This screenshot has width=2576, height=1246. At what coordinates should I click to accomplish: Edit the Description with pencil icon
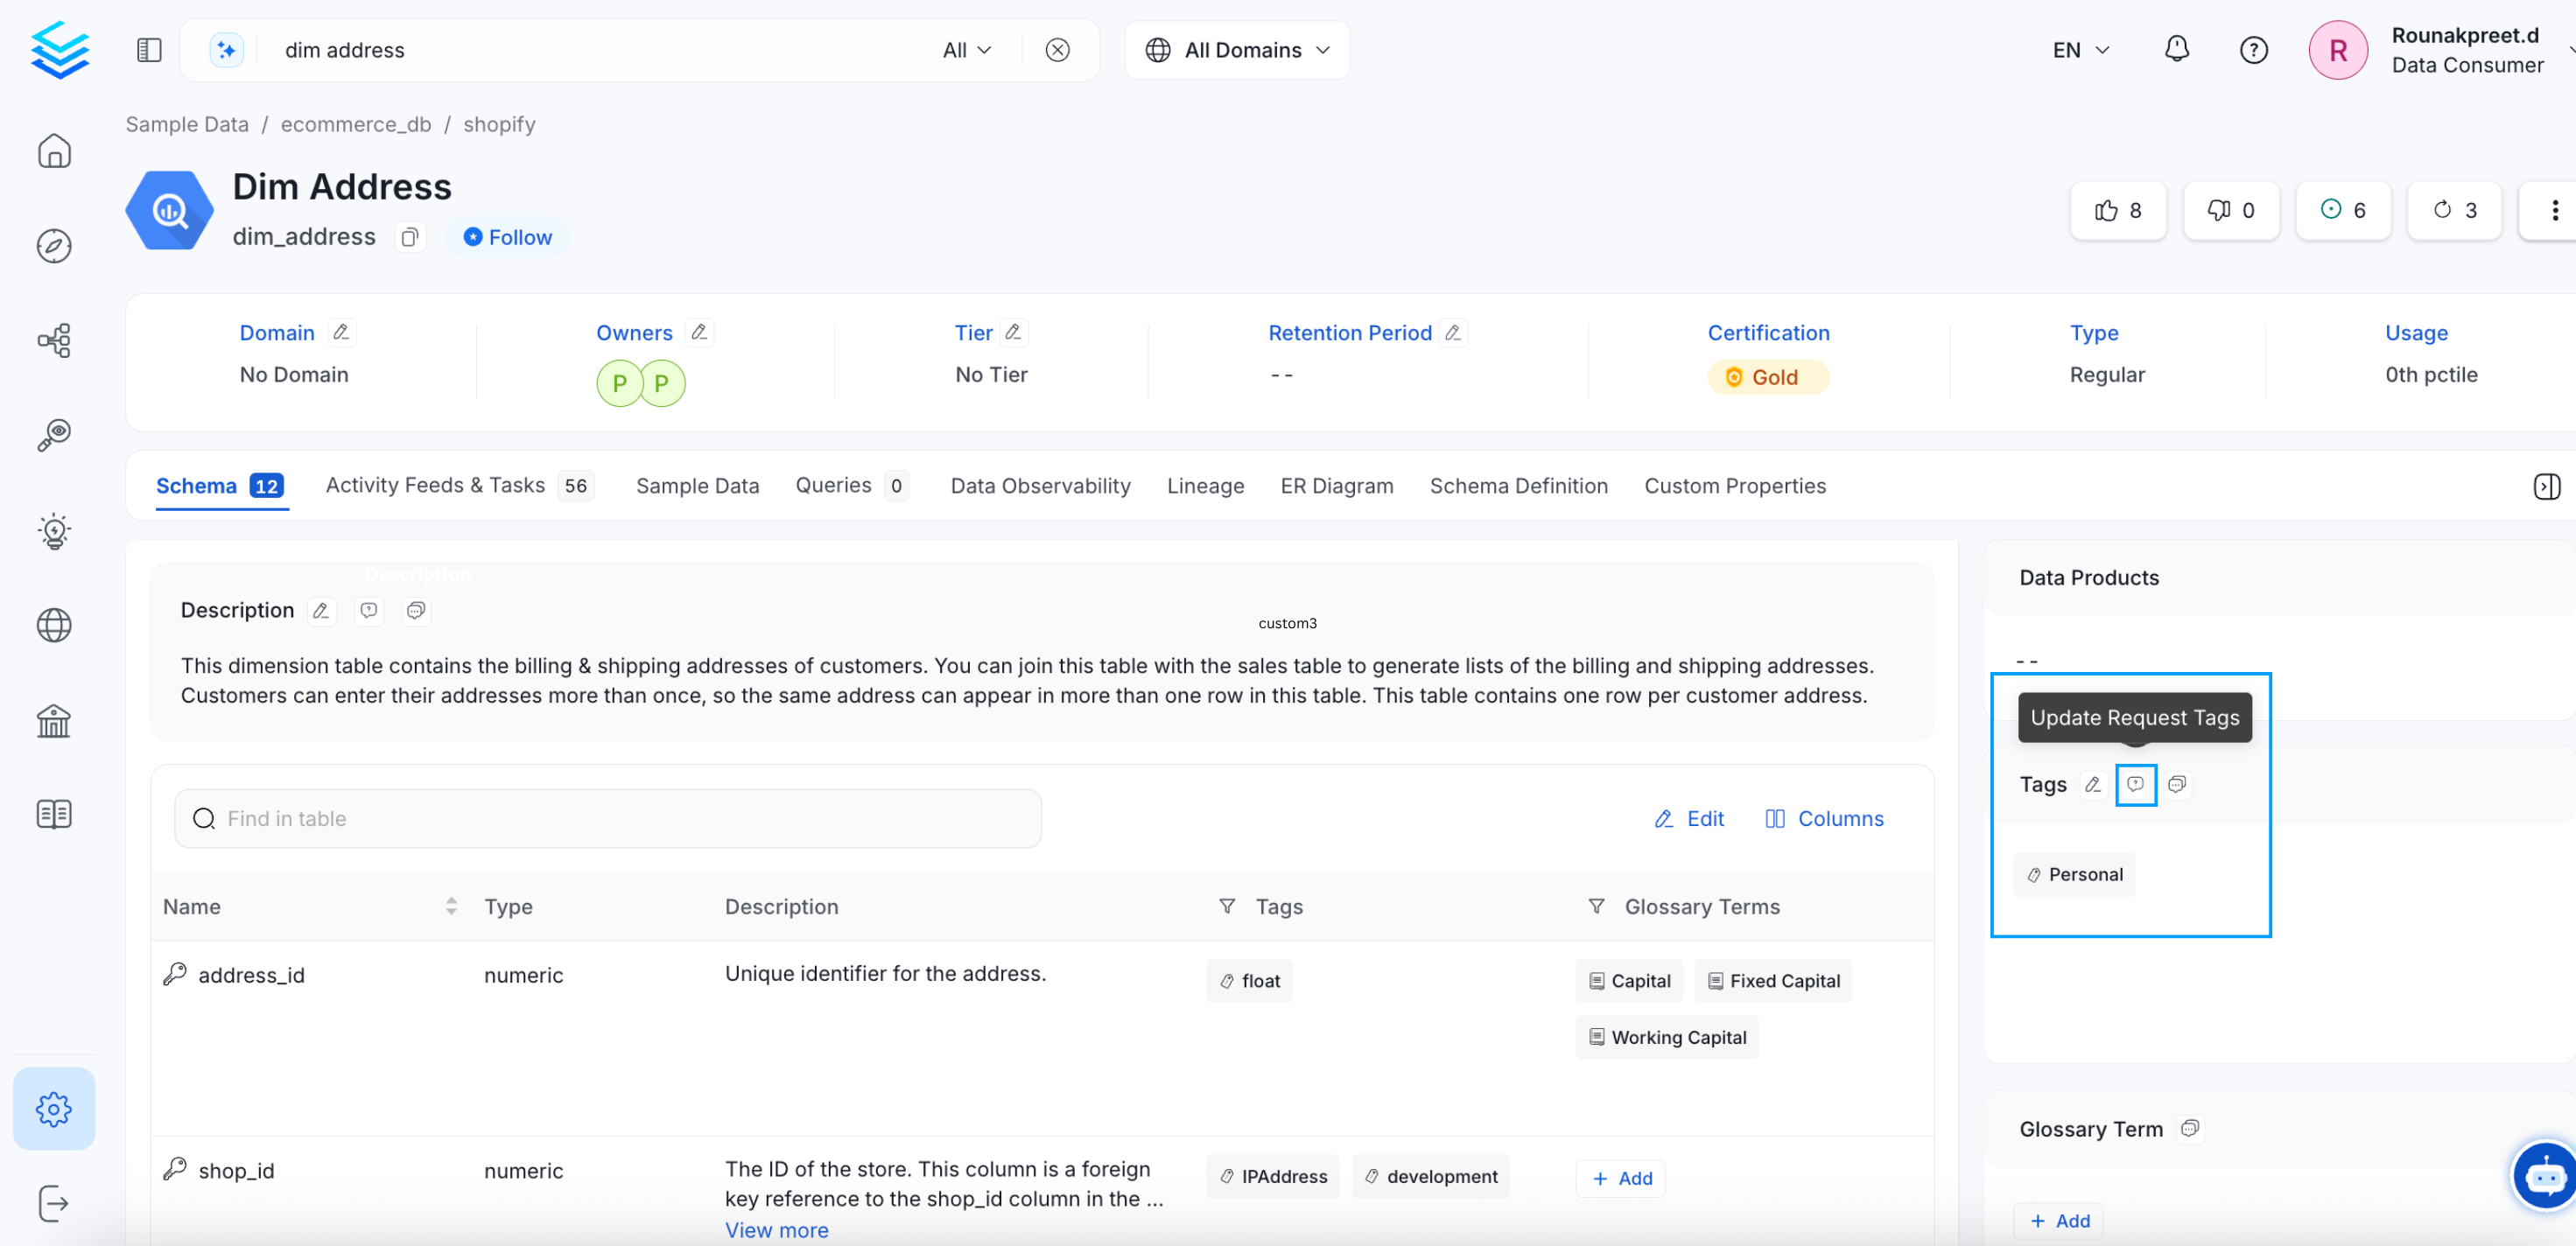tap(321, 610)
